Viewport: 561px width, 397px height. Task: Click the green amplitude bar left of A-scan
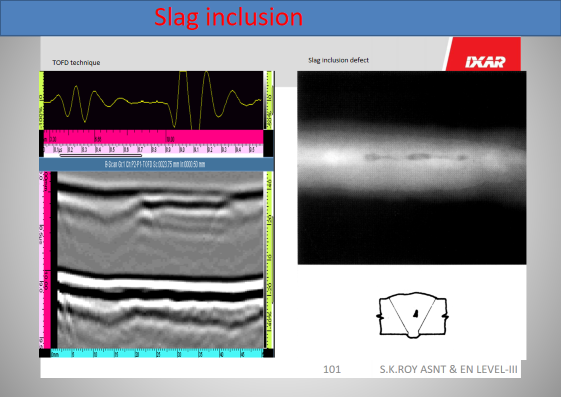click(x=41, y=101)
